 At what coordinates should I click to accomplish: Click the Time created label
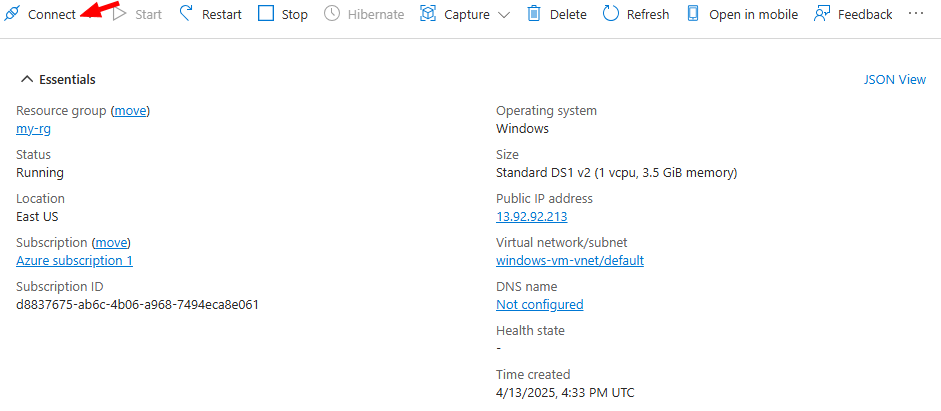click(x=533, y=374)
